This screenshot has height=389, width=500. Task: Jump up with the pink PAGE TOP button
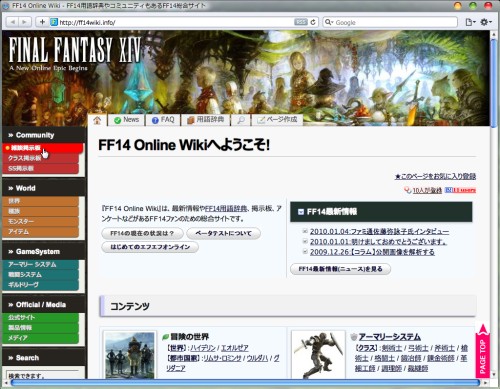482,351
